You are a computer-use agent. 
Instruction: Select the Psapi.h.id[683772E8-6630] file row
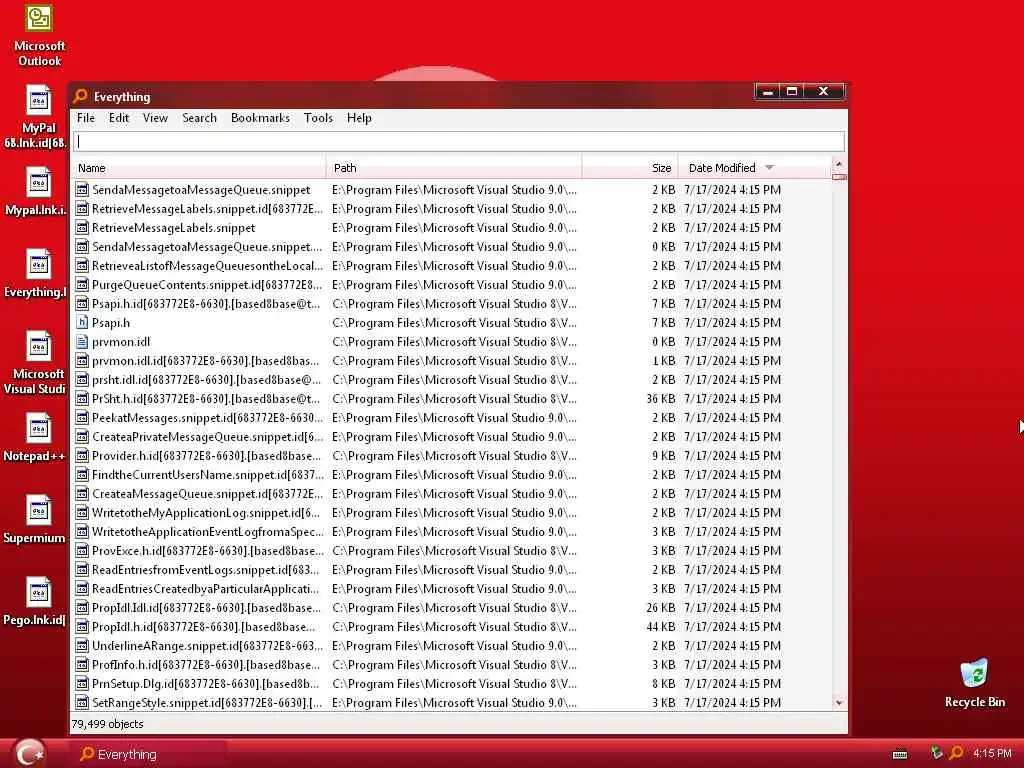tap(452, 304)
